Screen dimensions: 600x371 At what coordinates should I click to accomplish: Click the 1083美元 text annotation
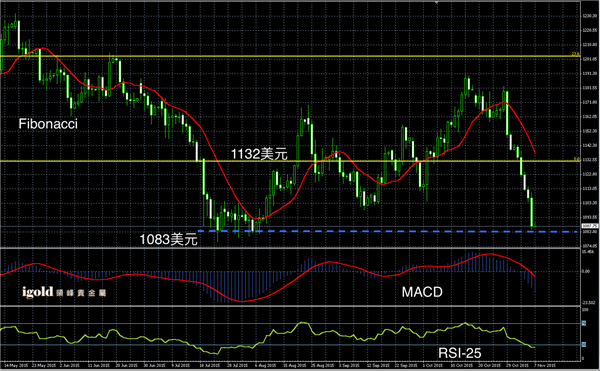tap(168, 239)
